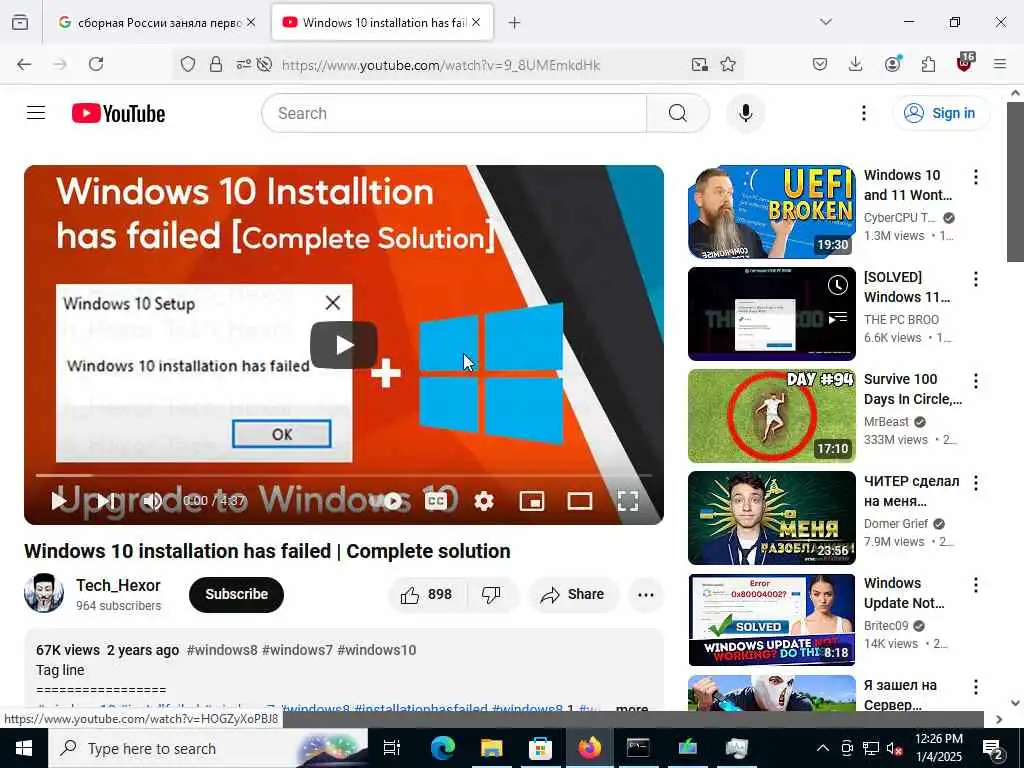The height and width of the screenshot is (768, 1024).
Task: Open Firefox View
Action: tap(20, 22)
